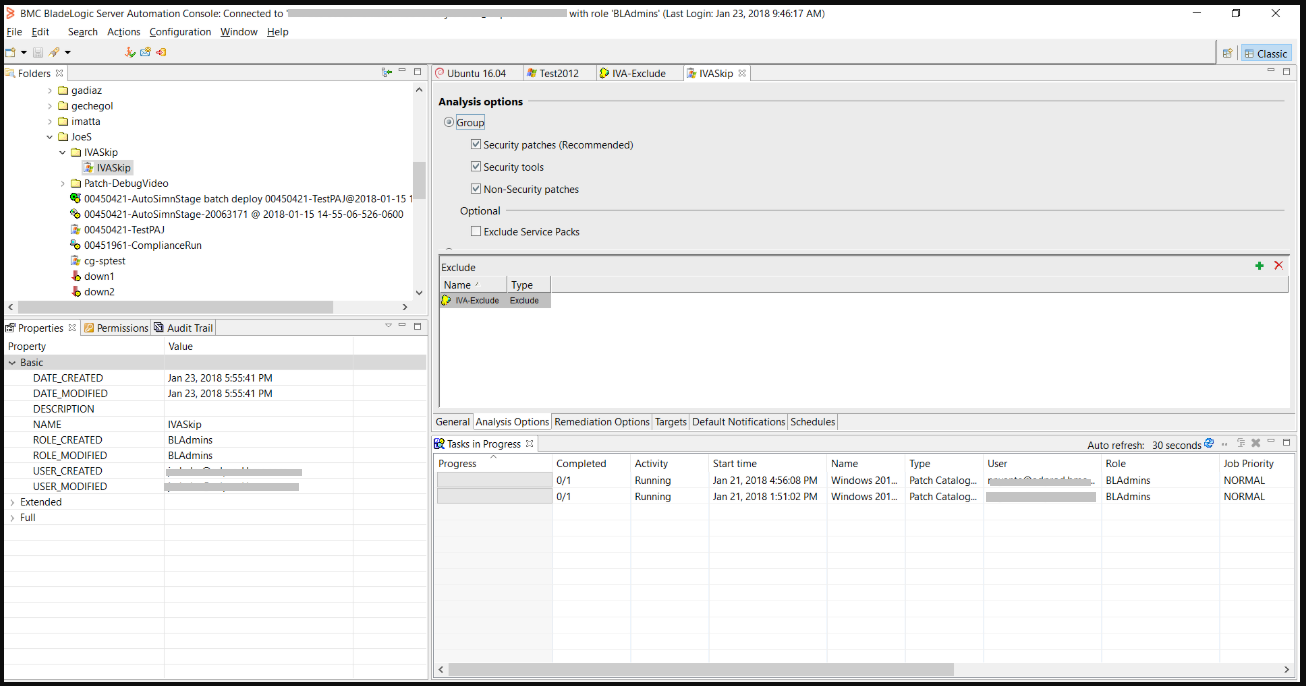
Task: Click the rocket launch toolbar icon
Action: [x=54, y=52]
